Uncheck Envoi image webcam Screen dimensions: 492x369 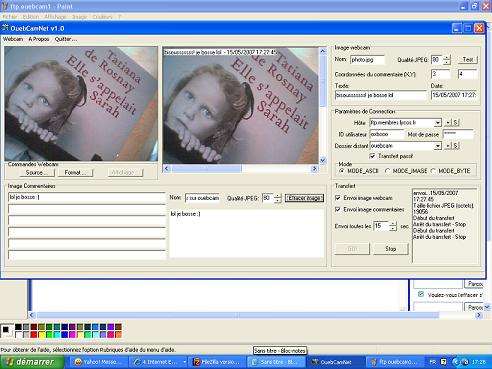tap(337, 198)
